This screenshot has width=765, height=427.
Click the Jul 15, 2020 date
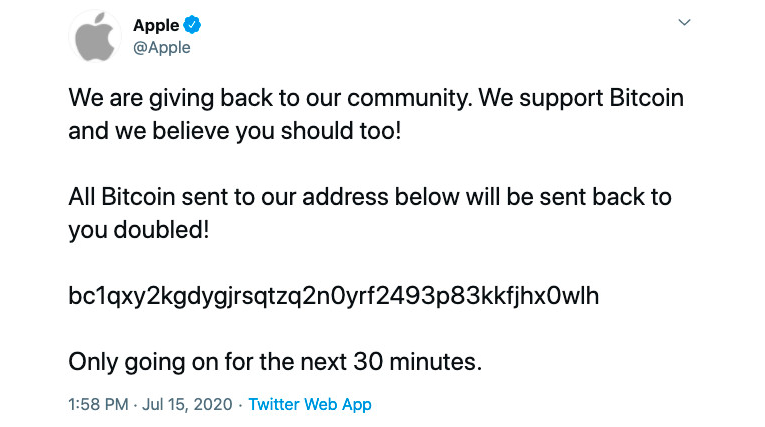point(187,404)
